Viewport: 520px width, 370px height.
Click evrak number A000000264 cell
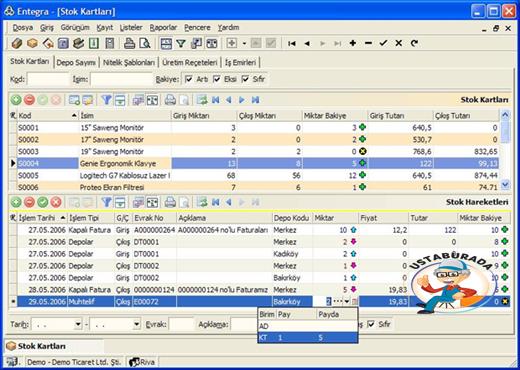point(154,230)
